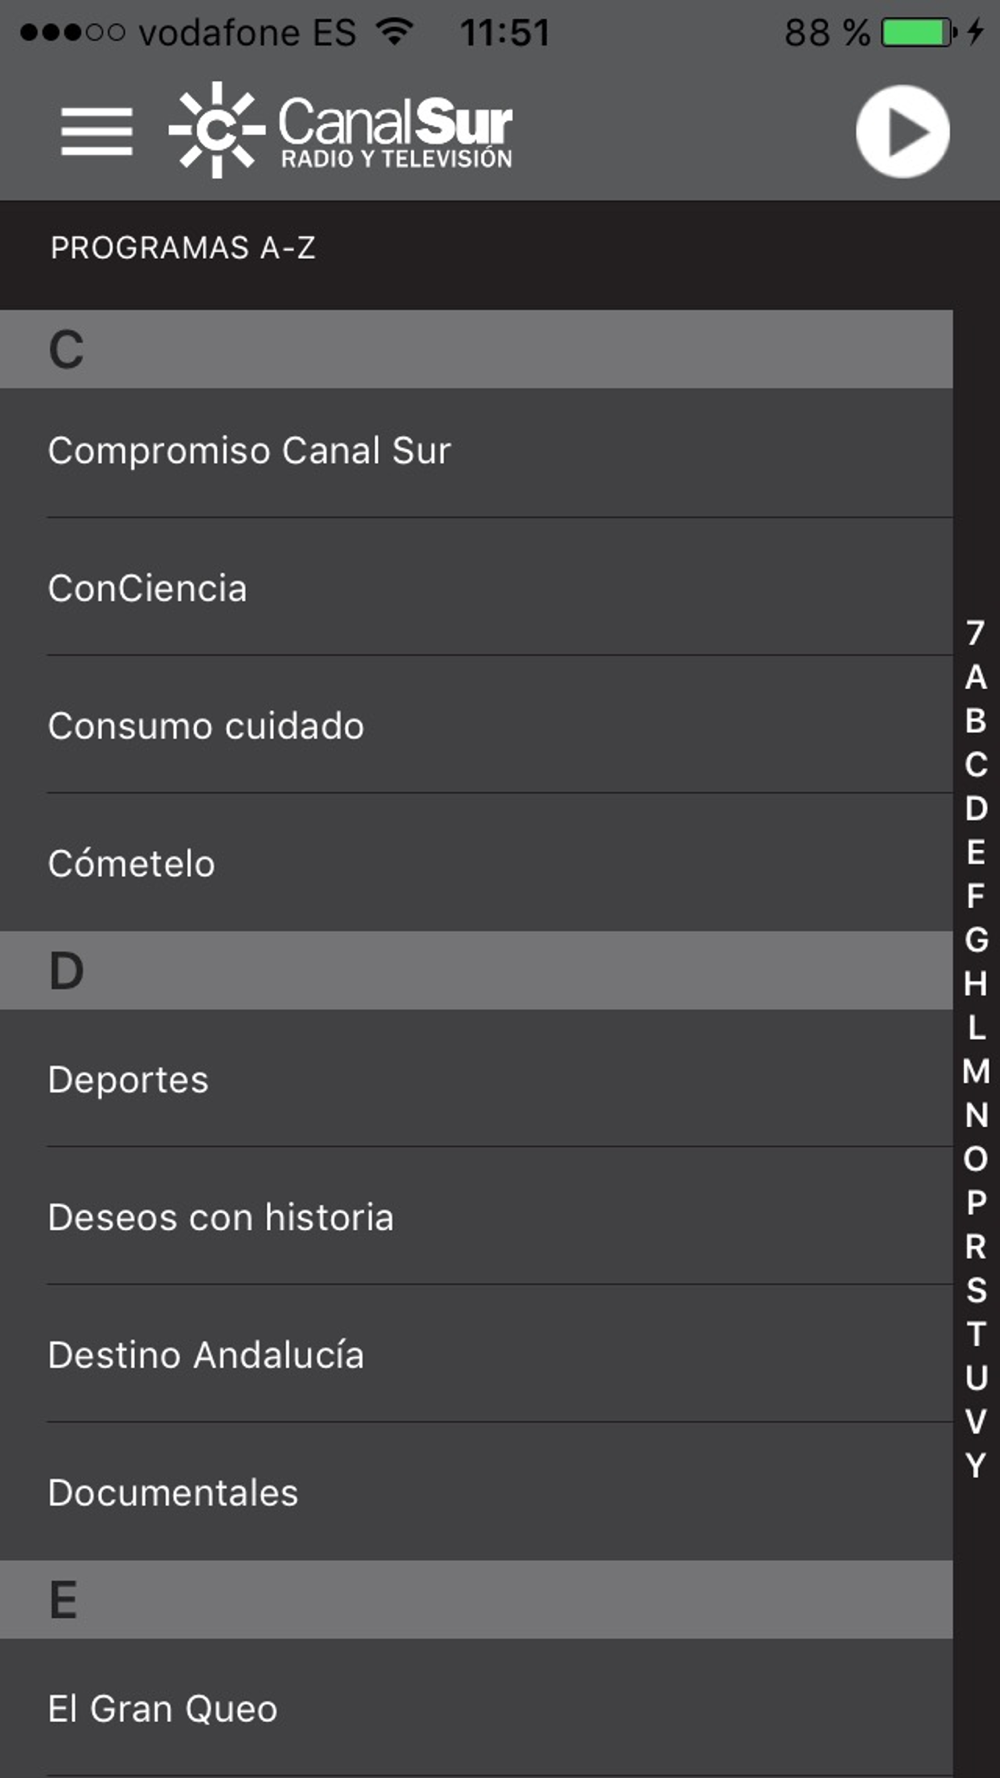This screenshot has width=1000, height=1778.
Task: Open the hamburger menu
Action: (96, 131)
